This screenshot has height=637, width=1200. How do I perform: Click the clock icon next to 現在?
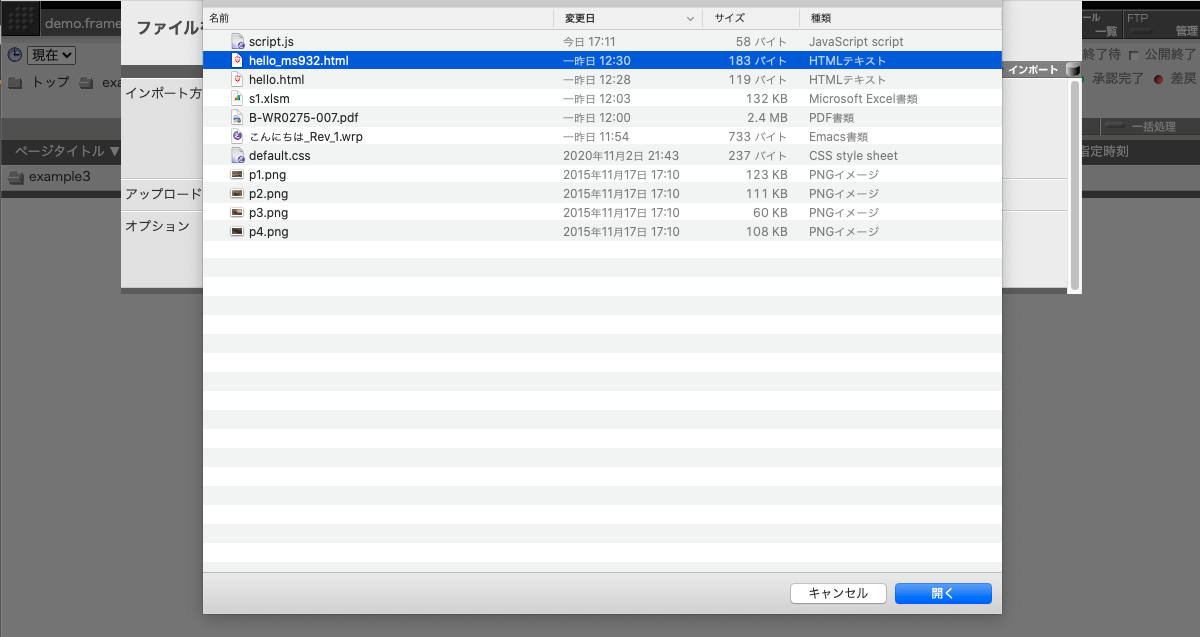point(15,55)
